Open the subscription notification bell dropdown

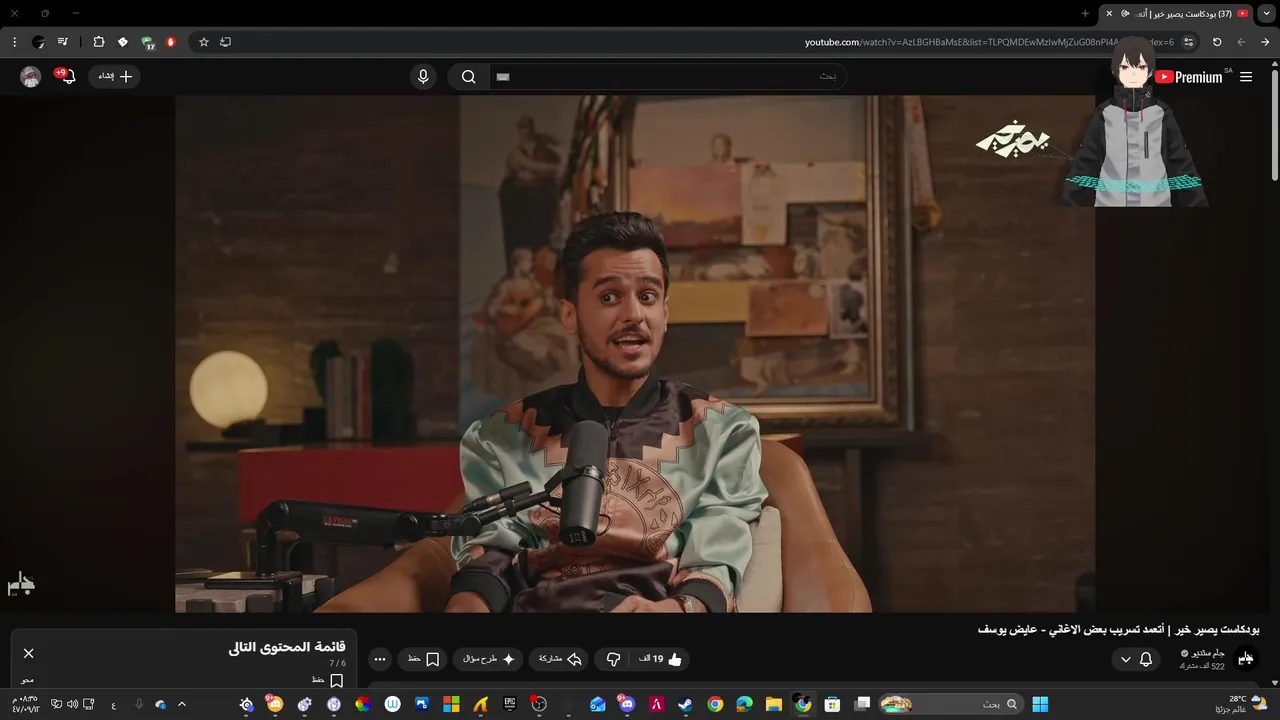tap(1136, 659)
